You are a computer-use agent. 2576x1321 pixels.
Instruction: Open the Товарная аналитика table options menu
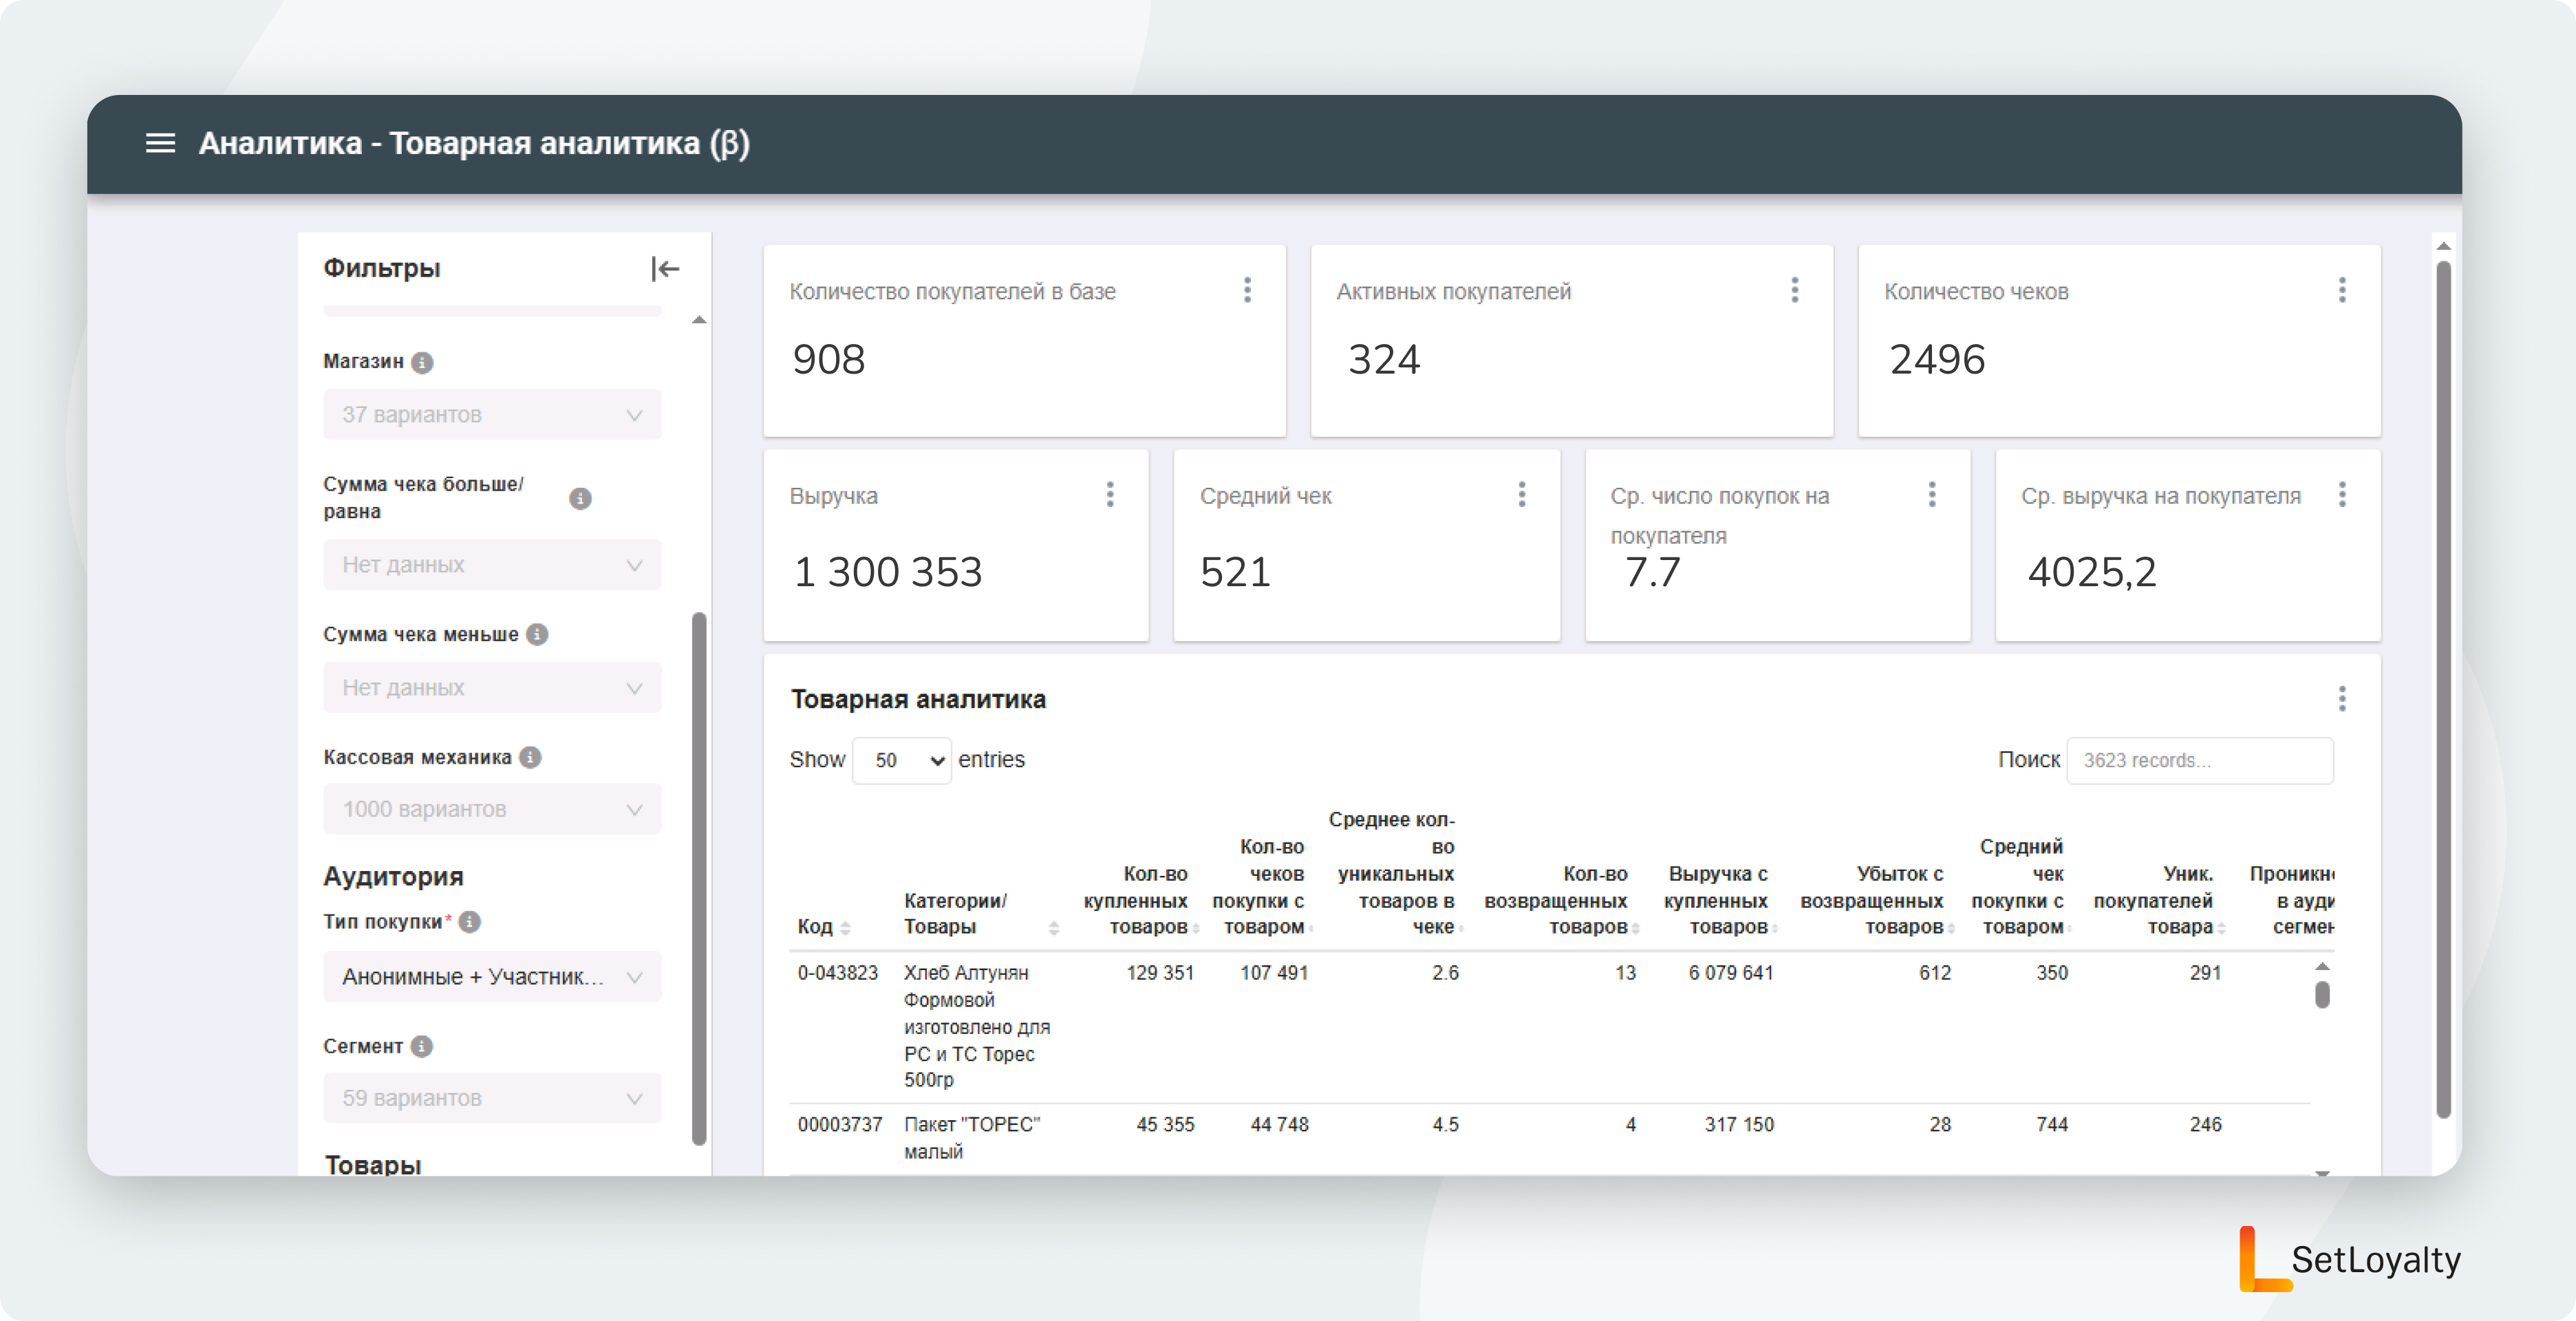pyautogui.click(x=2342, y=698)
